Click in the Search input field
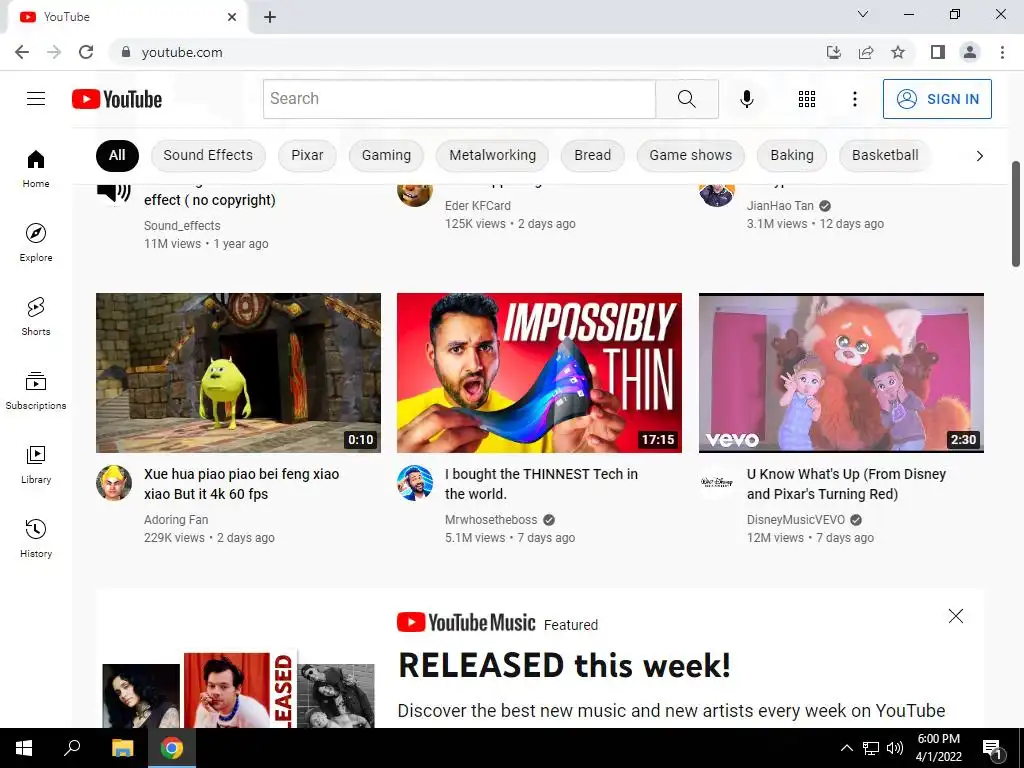Image resolution: width=1024 pixels, height=768 pixels. (x=459, y=99)
